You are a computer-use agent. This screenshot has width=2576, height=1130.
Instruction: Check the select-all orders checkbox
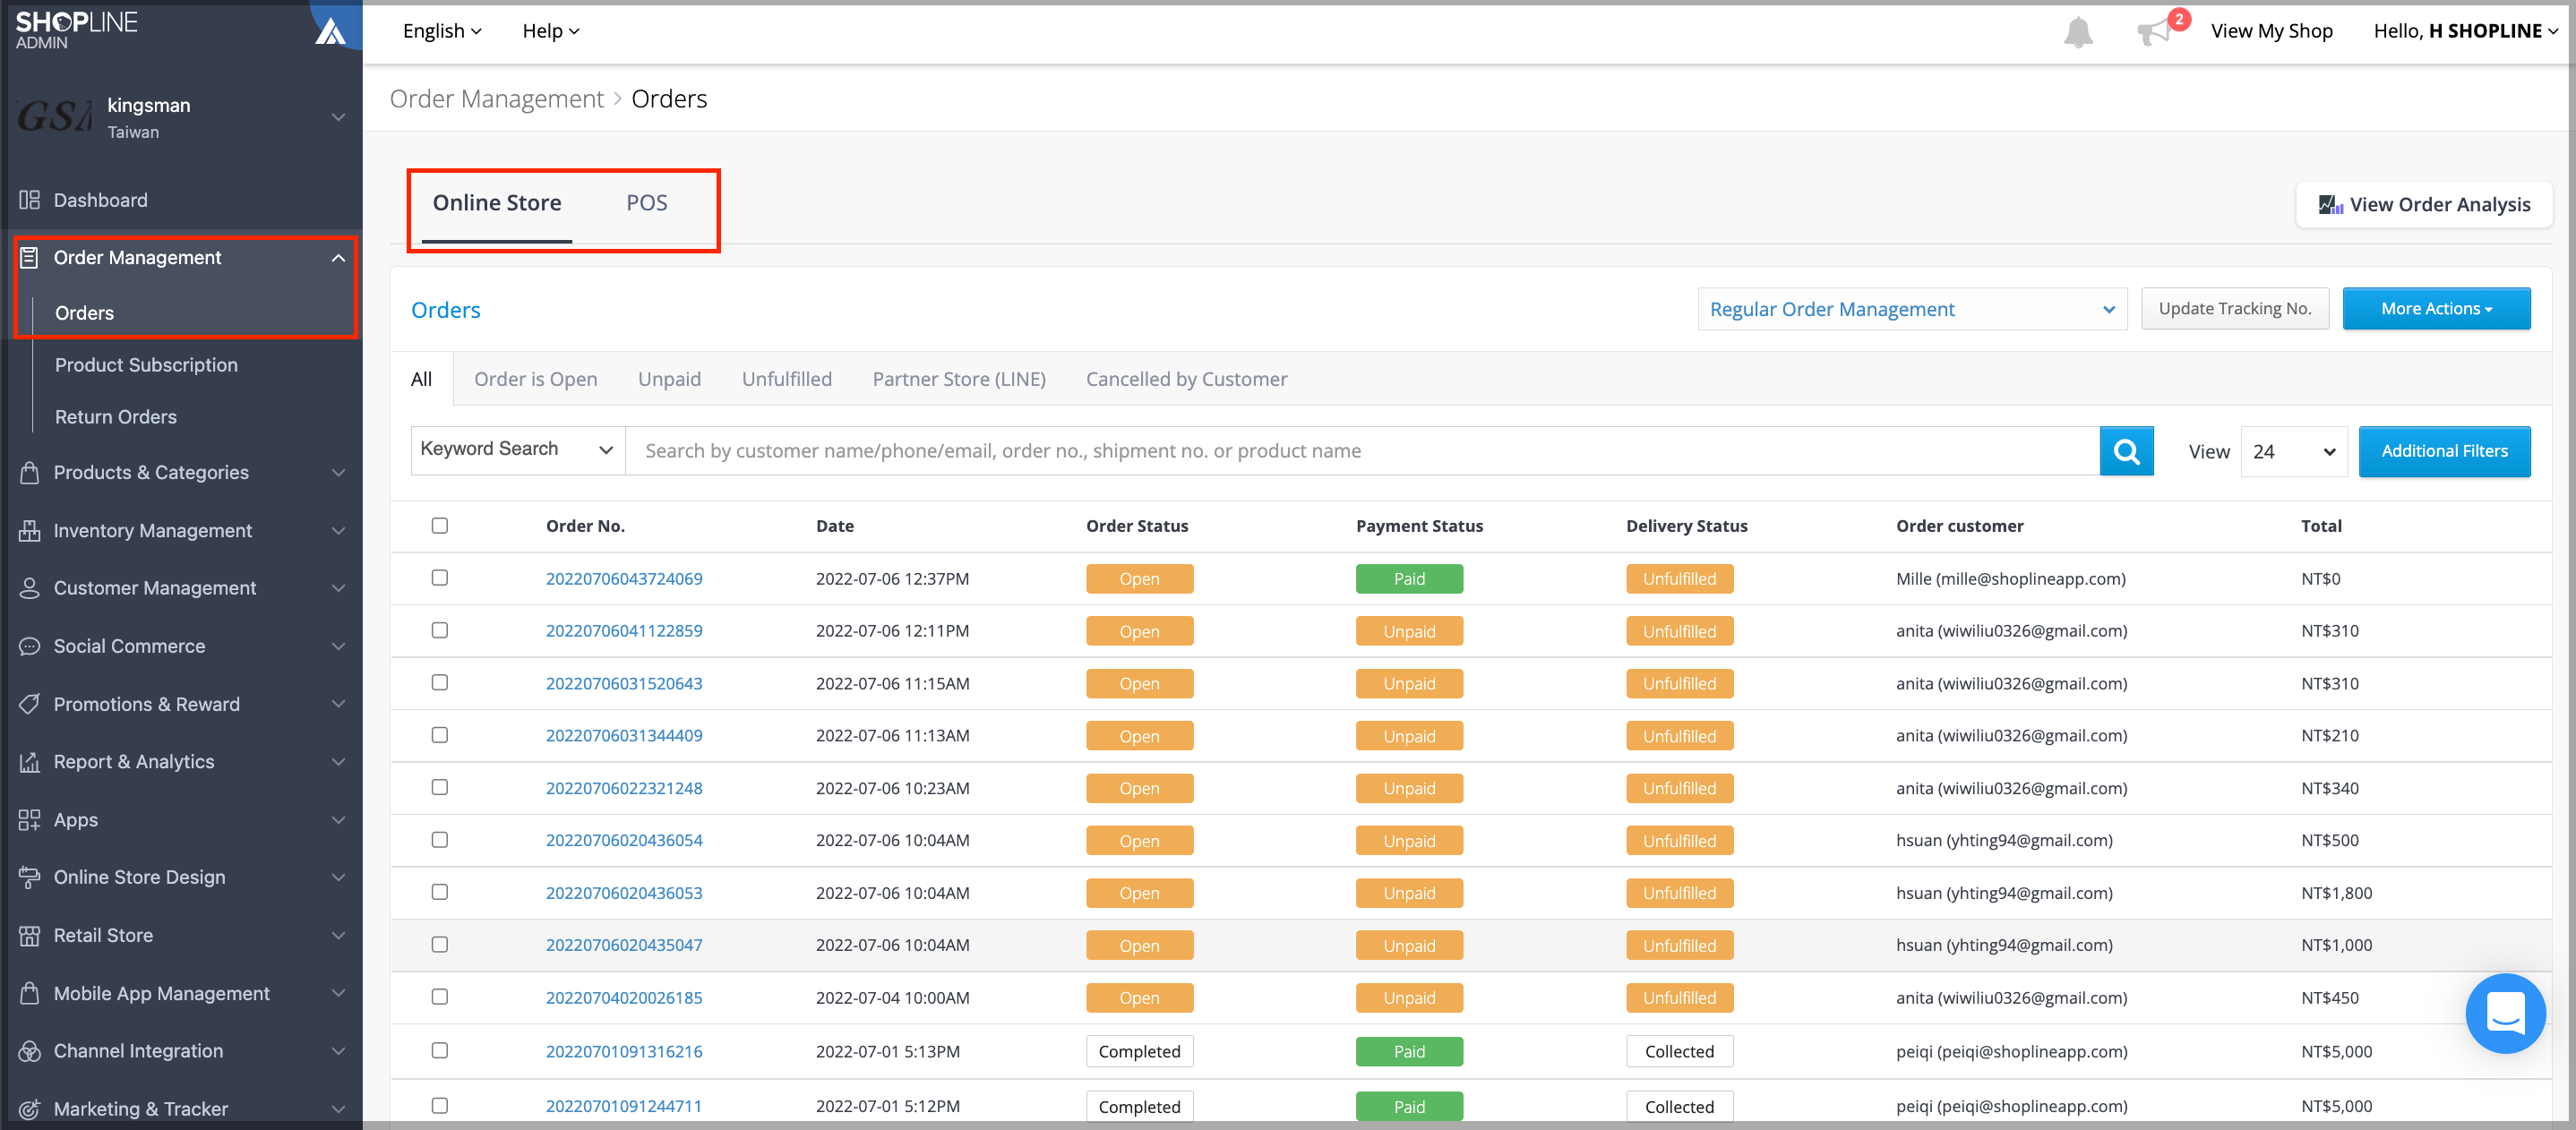(x=440, y=525)
